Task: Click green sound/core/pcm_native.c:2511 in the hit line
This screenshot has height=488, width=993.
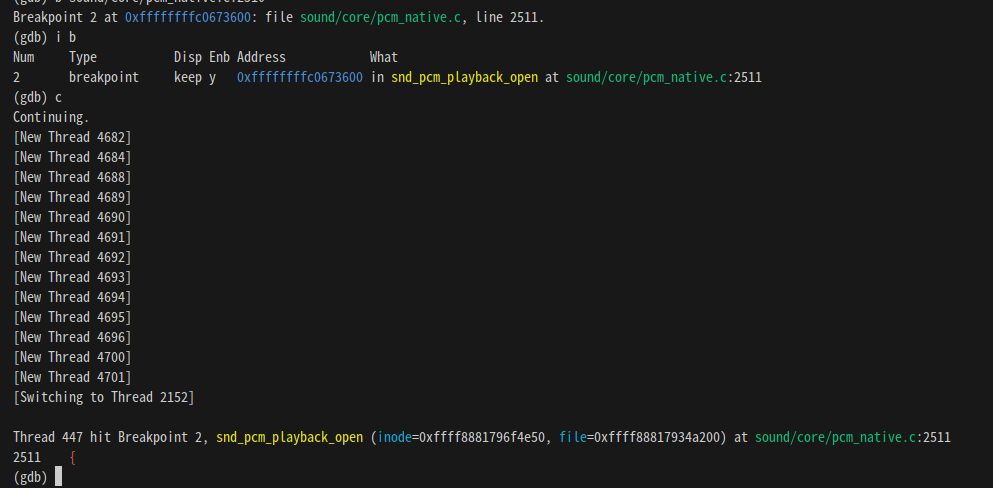Action: tap(853, 437)
